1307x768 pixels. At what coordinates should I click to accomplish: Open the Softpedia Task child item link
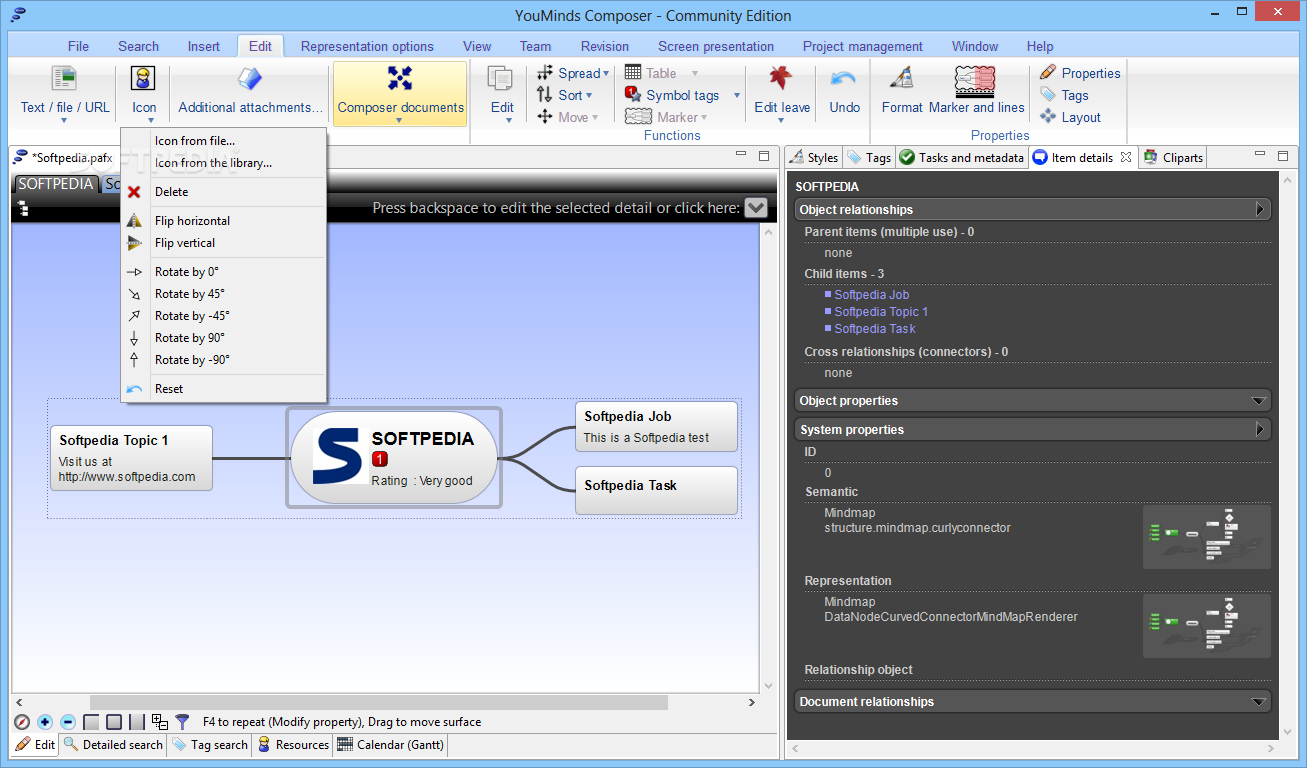875,329
